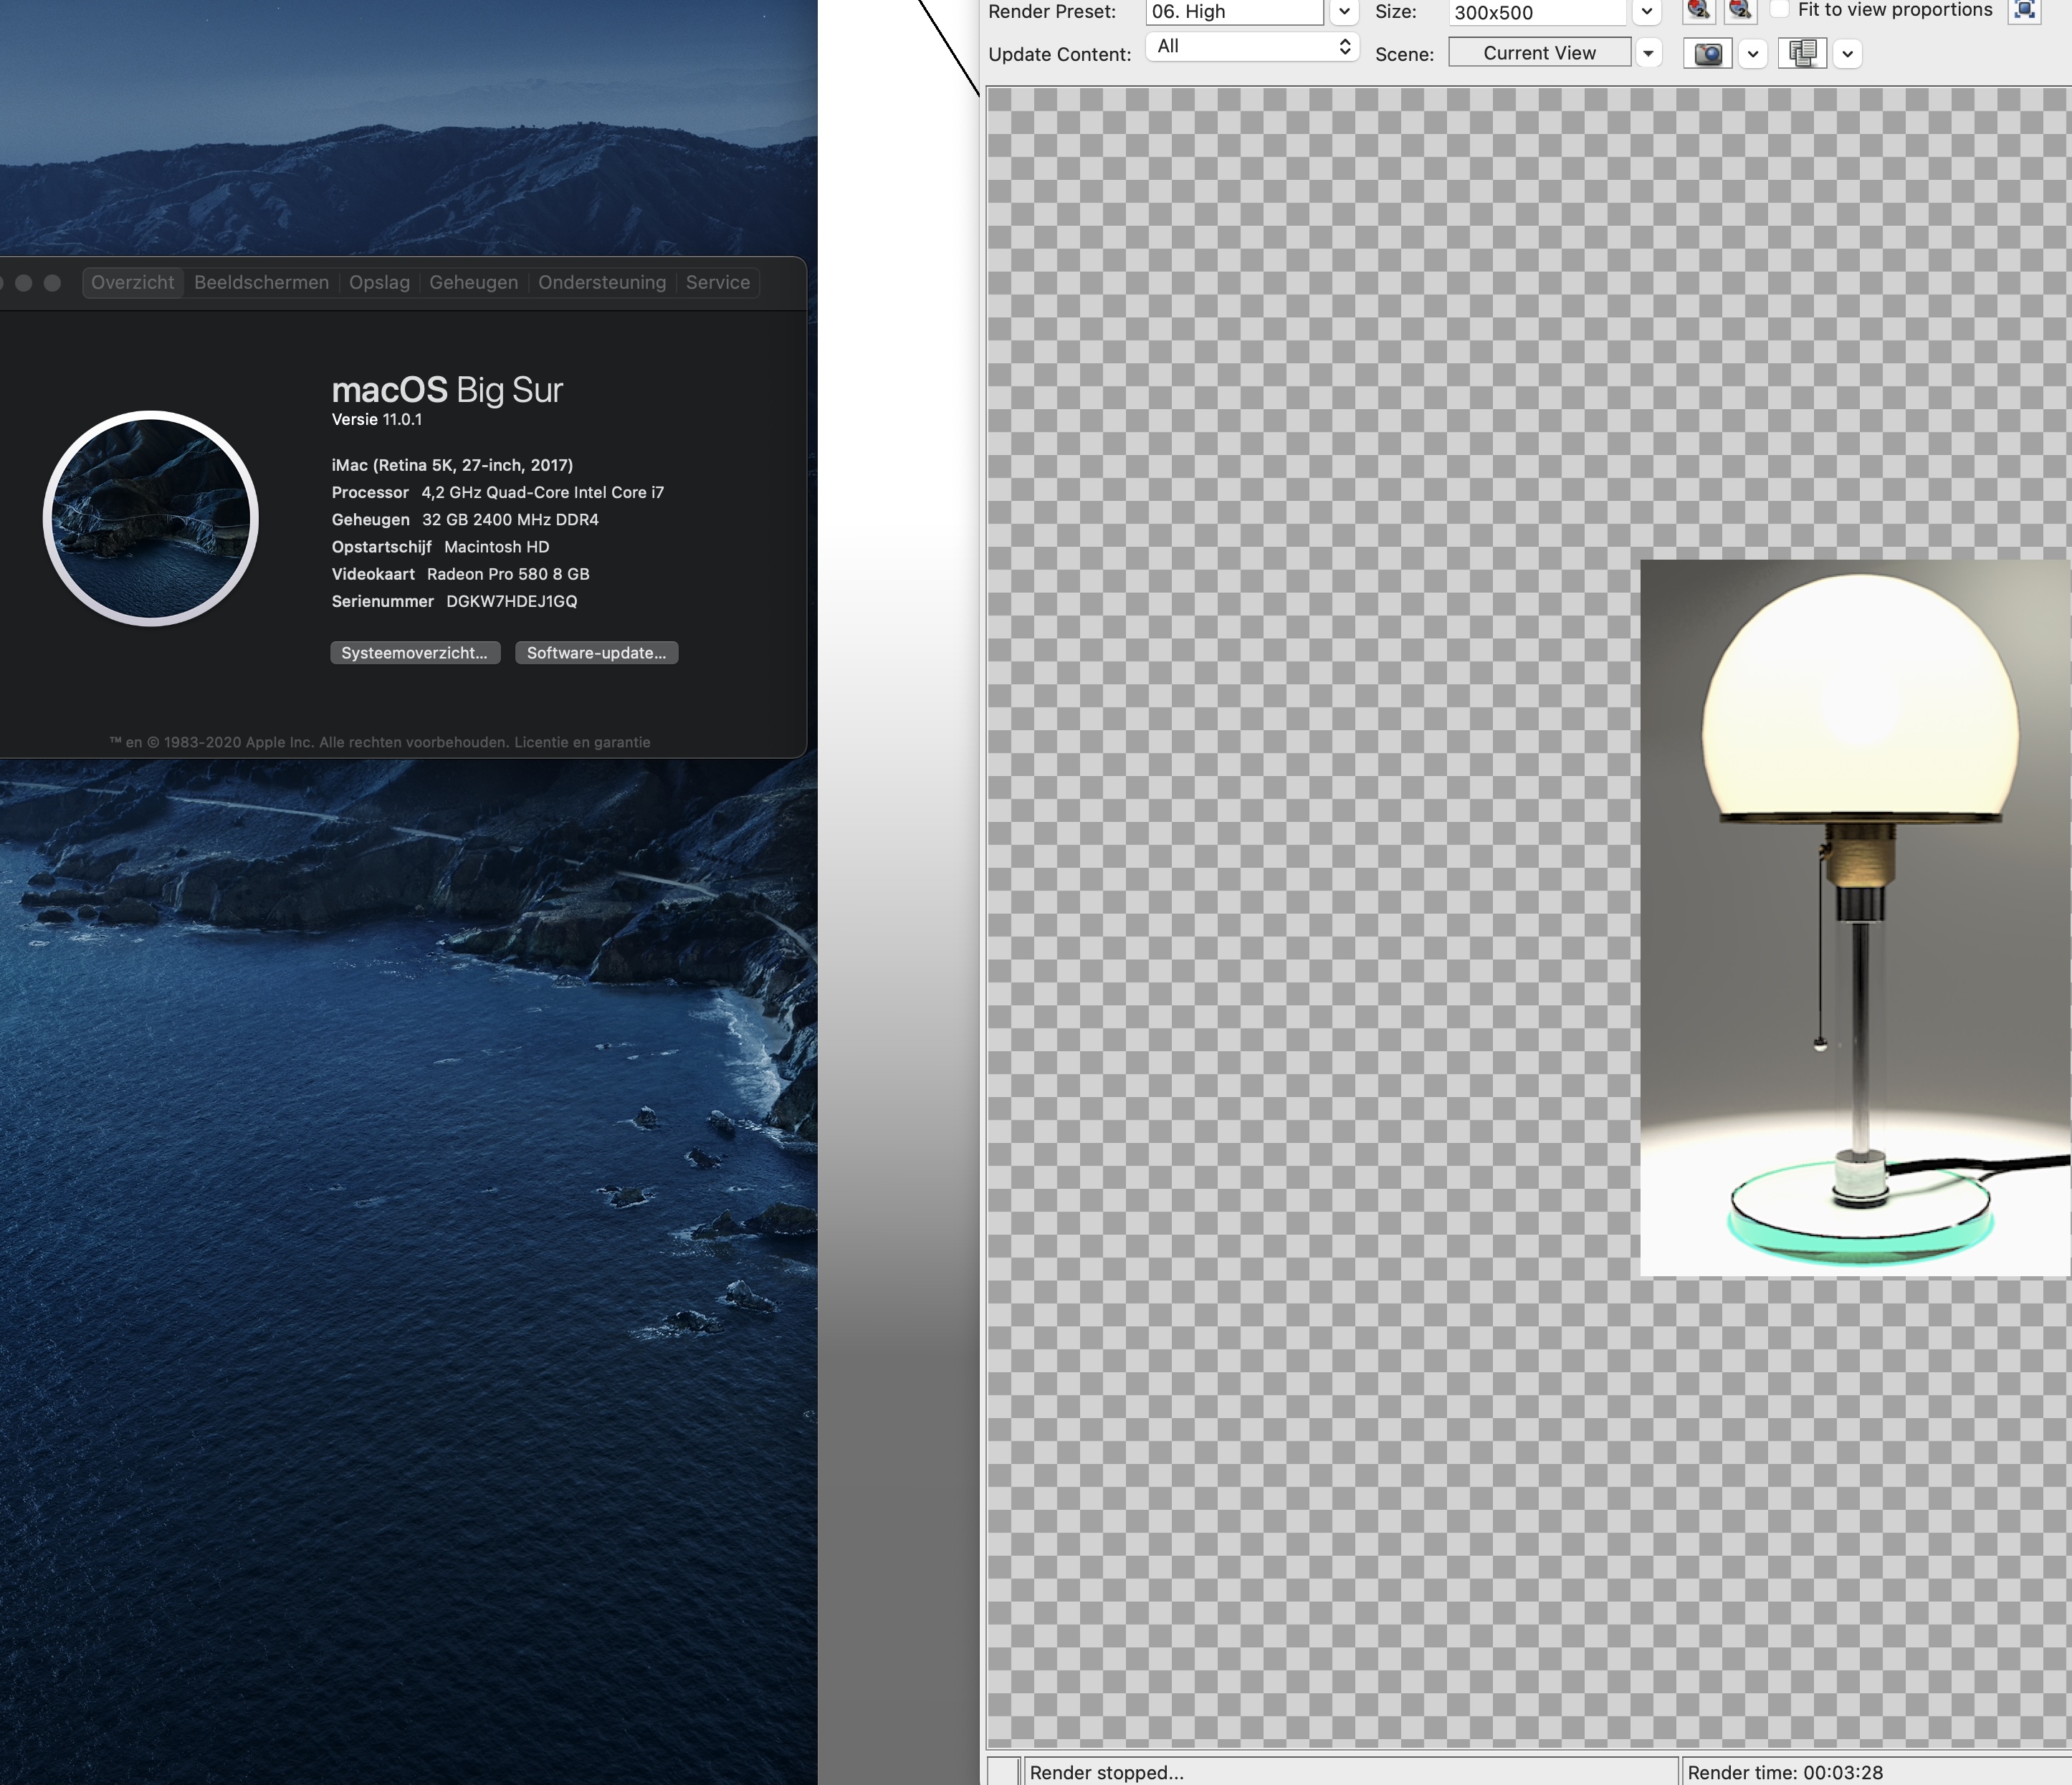Click the Systeemoverzicht button
The width and height of the screenshot is (2072, 1785).
coord(412,654)
